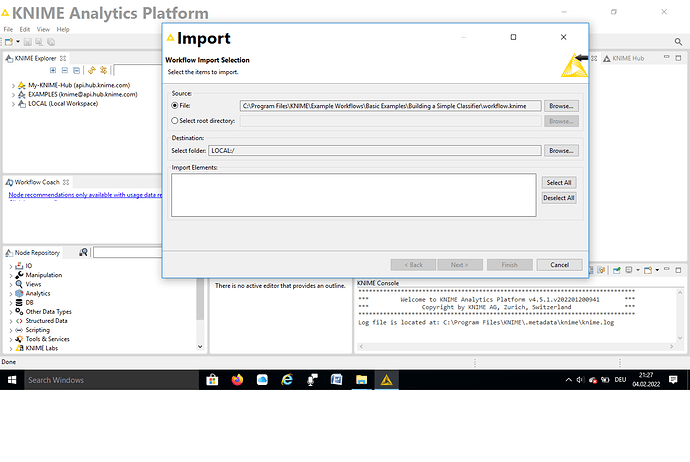Click the Open Console icon
This screenshot has height=462, width=690.
click(x=648, y=270)
